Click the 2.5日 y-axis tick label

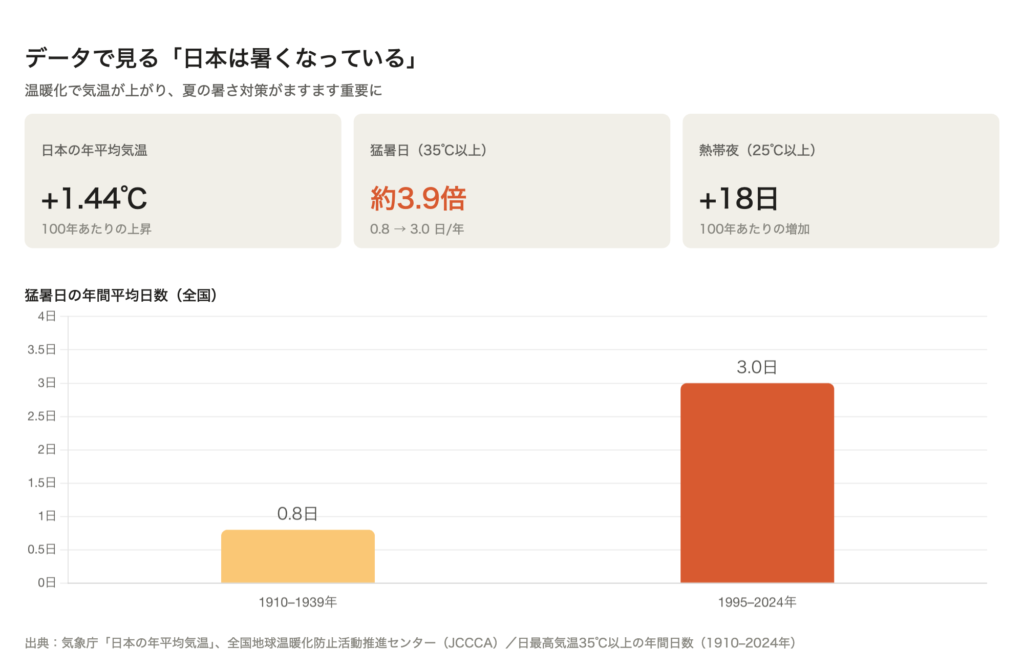[x=42, y=416]
